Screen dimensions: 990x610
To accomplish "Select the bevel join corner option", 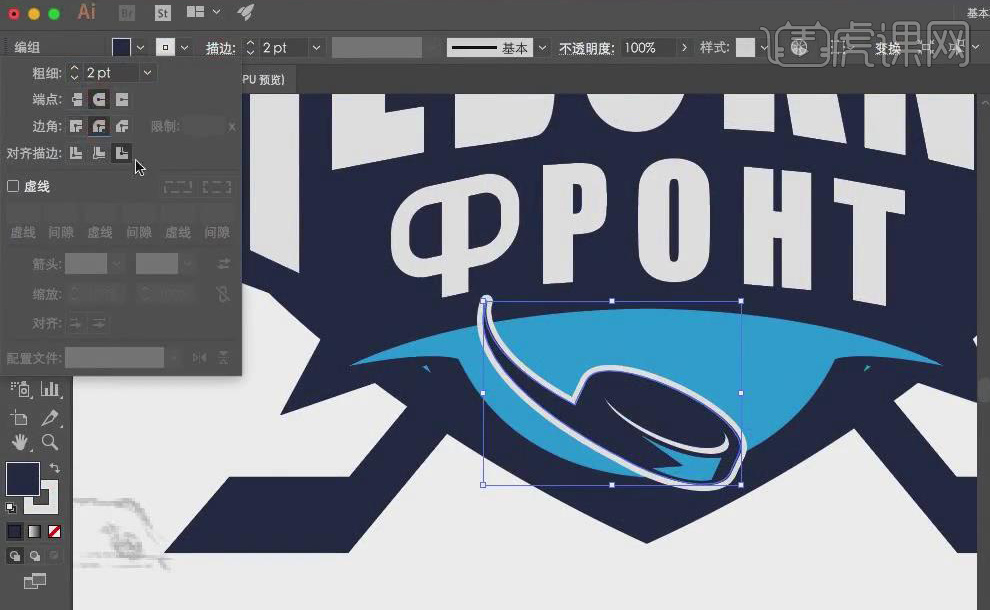I will coord(122,126).
